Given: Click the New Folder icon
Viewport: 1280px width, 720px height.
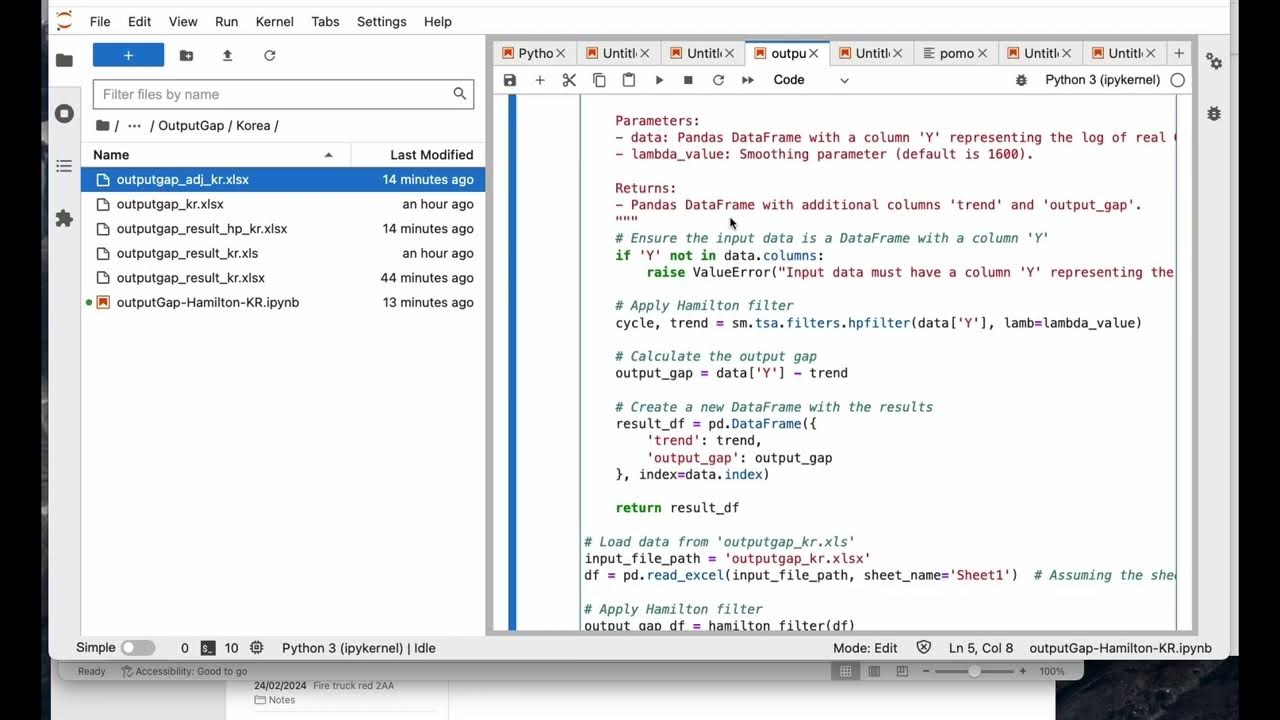Looking at the screenshot, I should pos(186,56).
